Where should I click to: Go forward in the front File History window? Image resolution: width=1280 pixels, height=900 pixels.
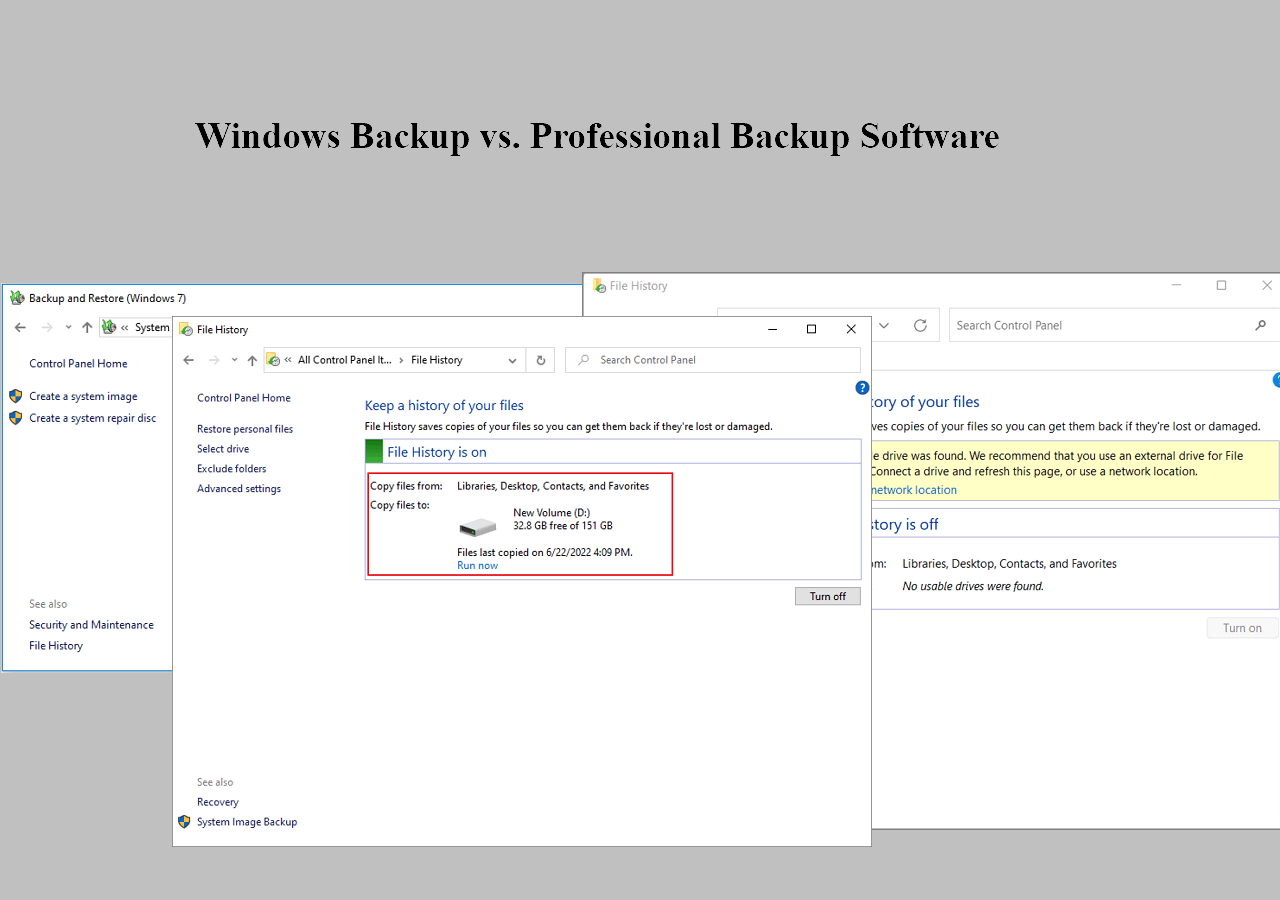click(x=213, y=360)
